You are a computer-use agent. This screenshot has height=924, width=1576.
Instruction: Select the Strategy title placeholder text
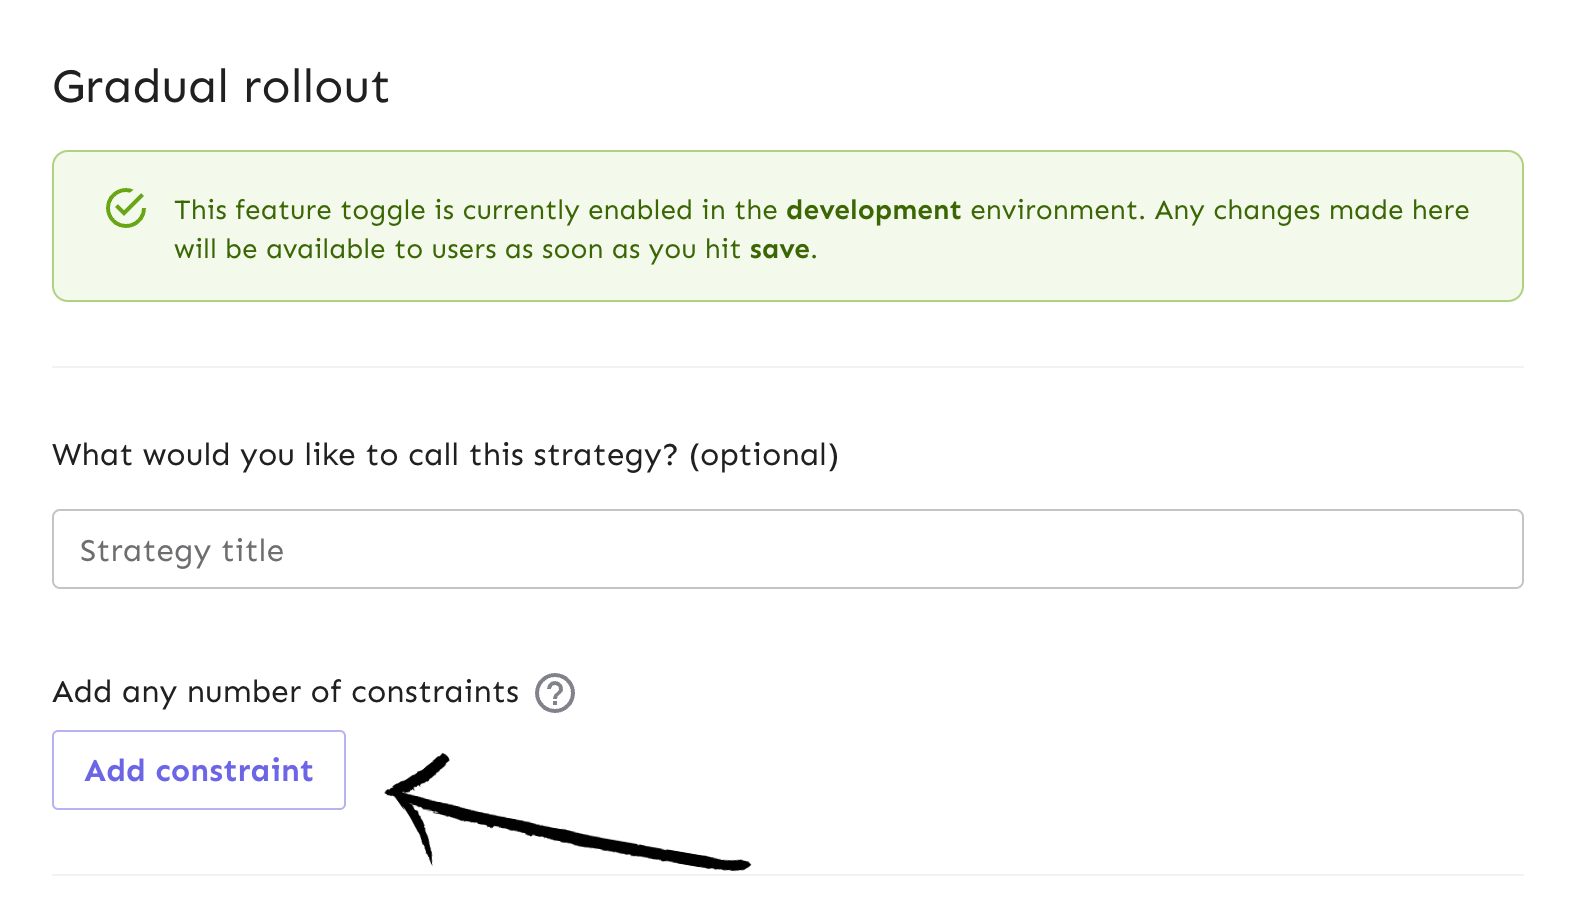(182, 549)
